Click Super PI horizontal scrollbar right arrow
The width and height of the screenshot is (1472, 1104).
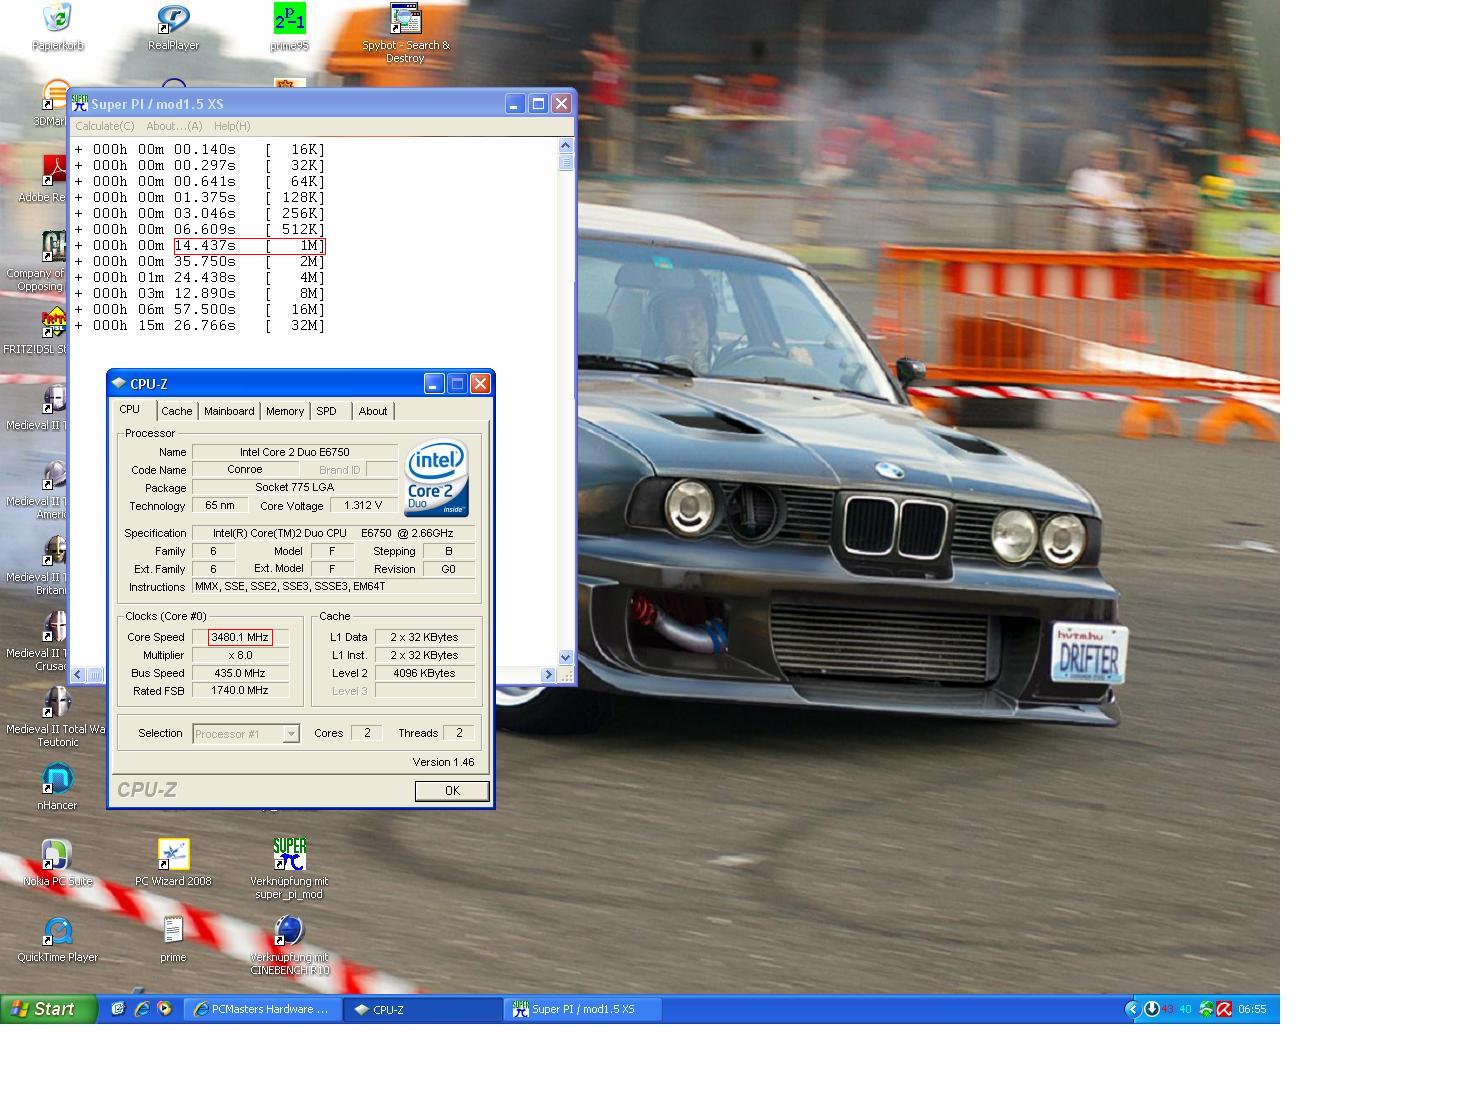548,675
